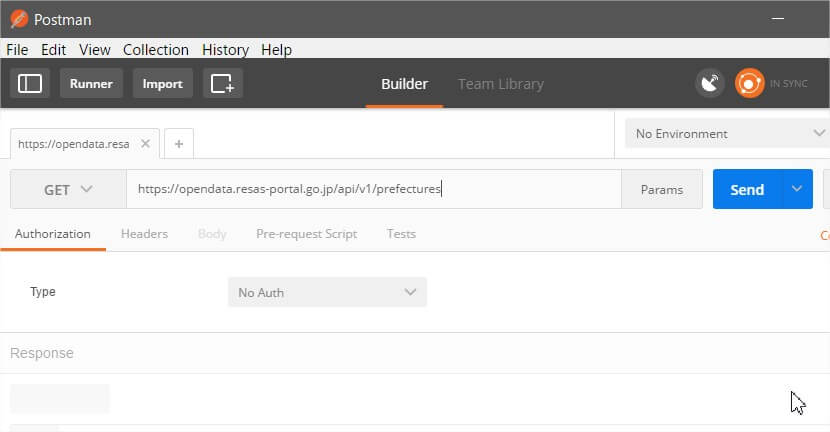This screenshot has height=432, width=830.
Task: Open the Edit menu
Action: [53, 50]
